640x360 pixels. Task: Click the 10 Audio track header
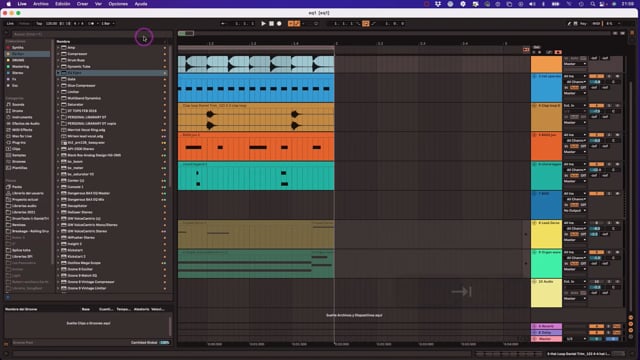pos(546,293)
